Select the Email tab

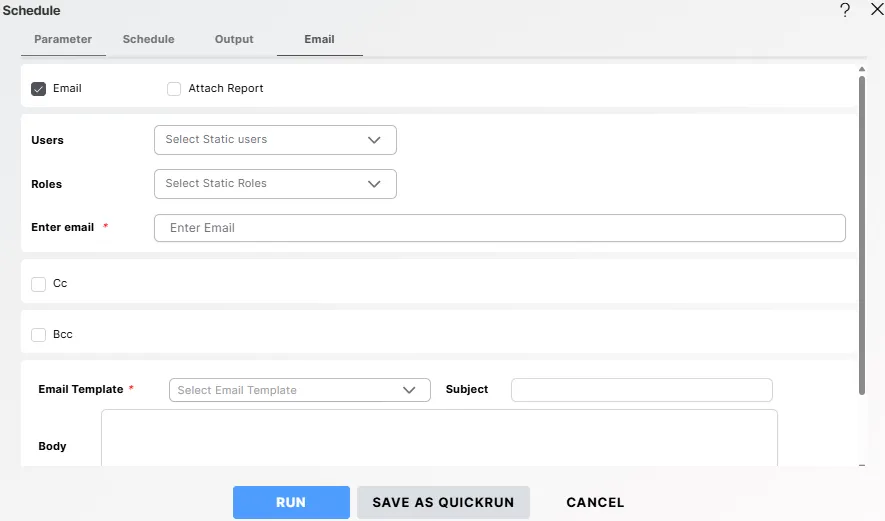(x=319, y=40)
